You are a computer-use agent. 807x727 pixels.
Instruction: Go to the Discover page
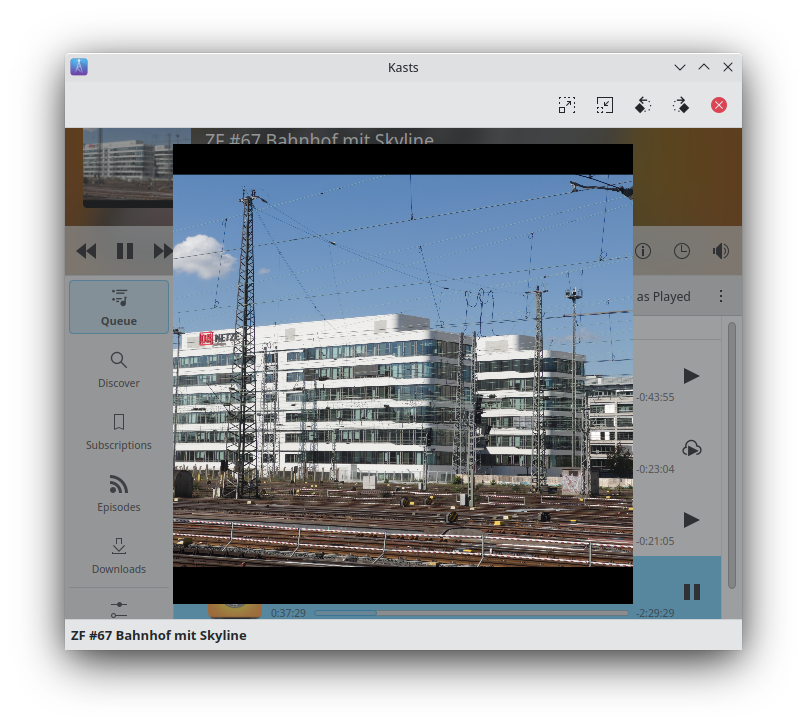point(119,369)
